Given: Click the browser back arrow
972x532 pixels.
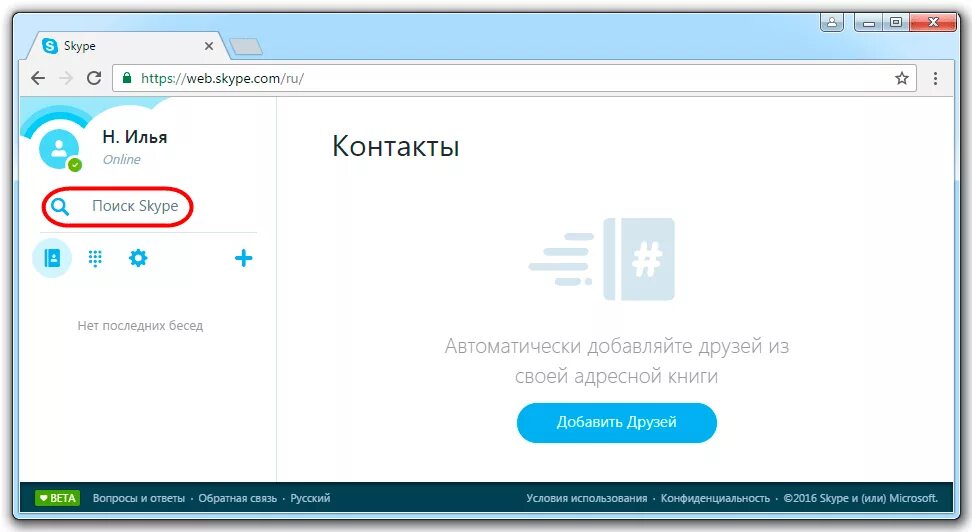Looking at the screenshot, I should coord(38,78).
